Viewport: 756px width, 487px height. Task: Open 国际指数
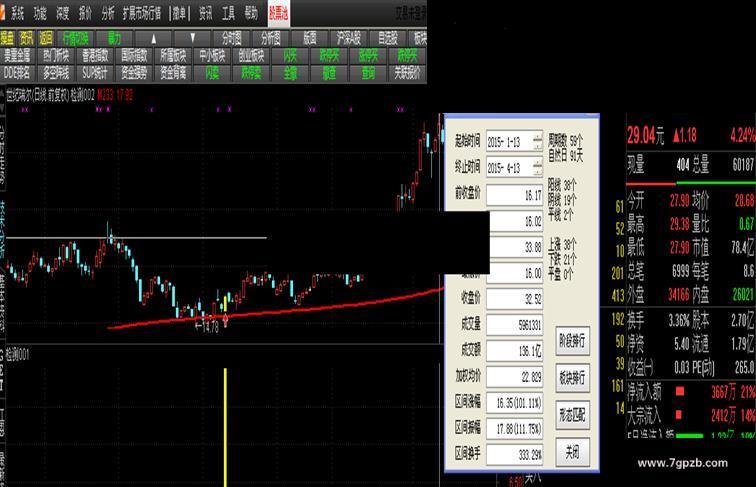point(135,56)
